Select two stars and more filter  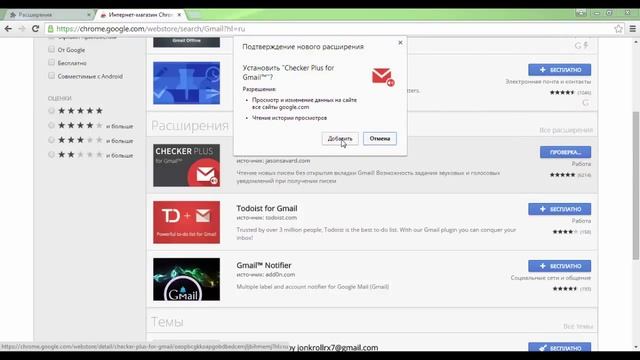click(x=51, y=155)
